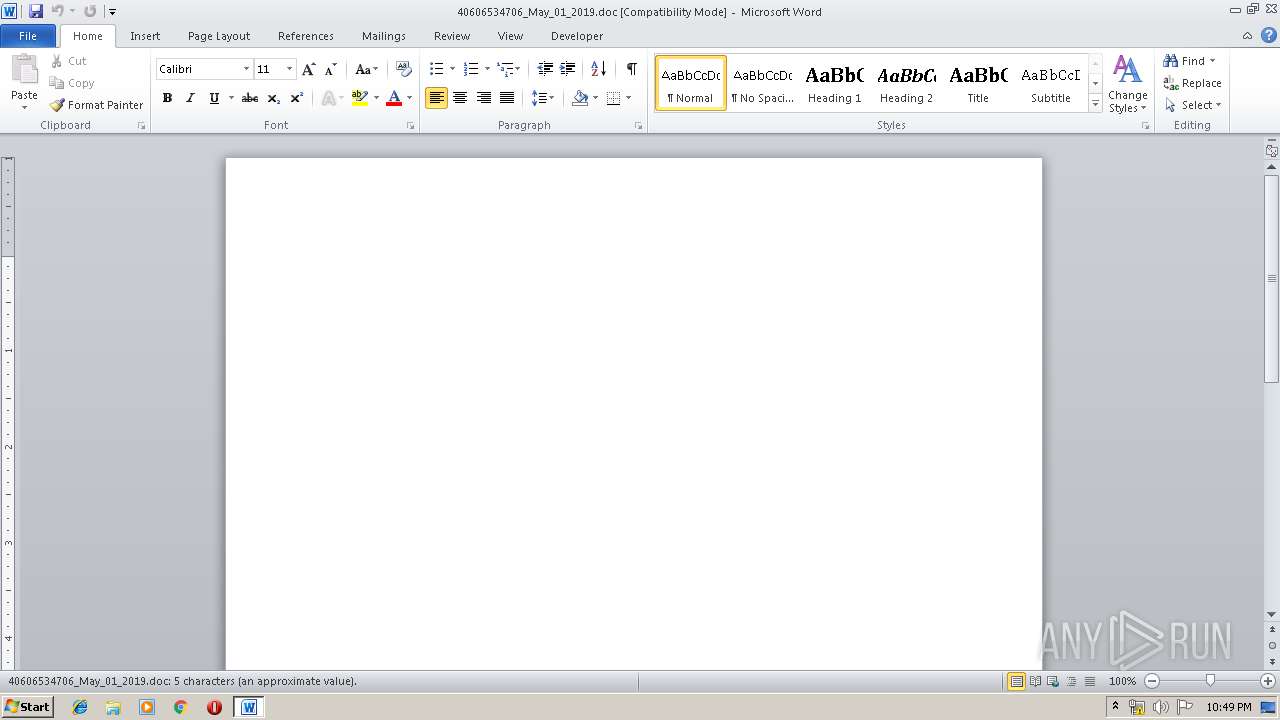This screenshot has height=720, width=1280.
Task: Open the font size dropdown
Action: click(290, 69)
